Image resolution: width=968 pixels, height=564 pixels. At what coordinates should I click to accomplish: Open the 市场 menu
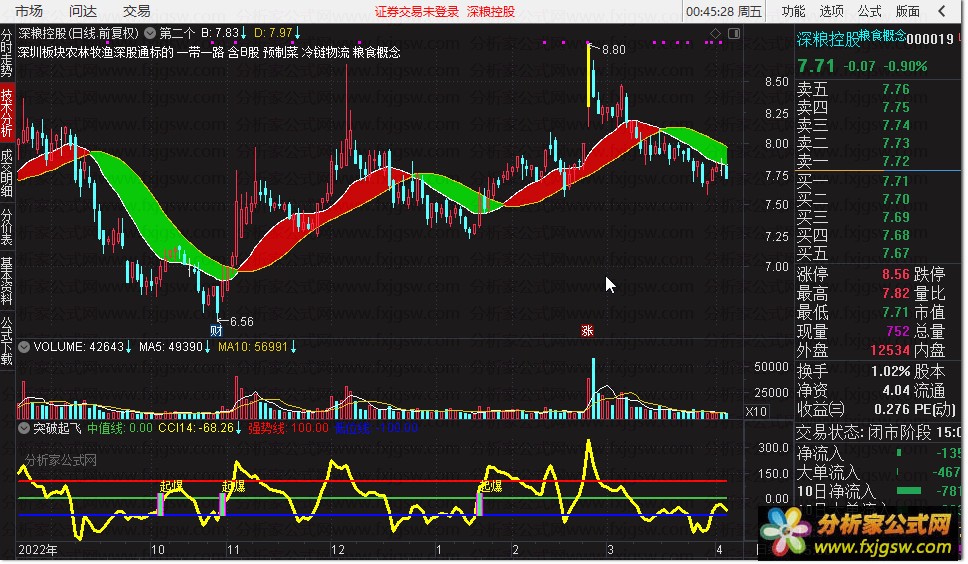(x=29, y=11)
